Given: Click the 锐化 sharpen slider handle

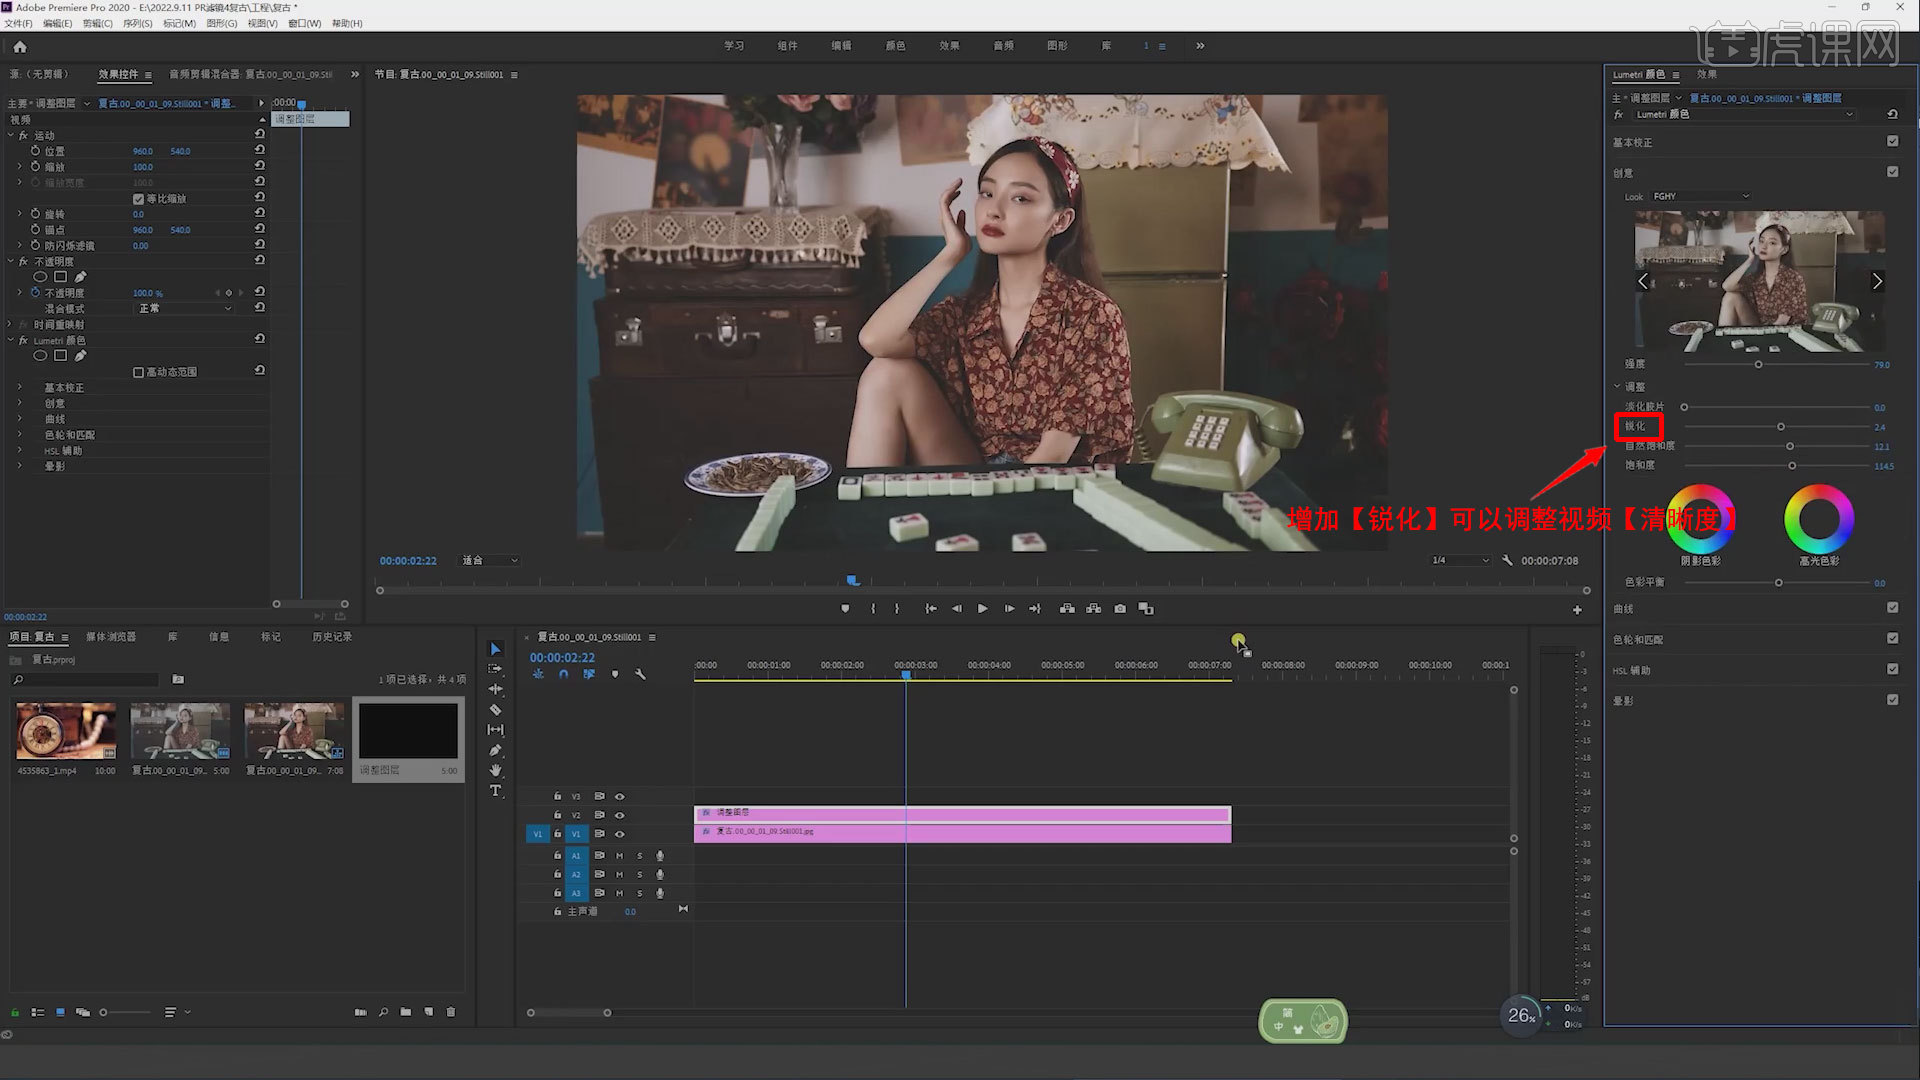Looking at the screenshot, I should (x=1781, y=427).
